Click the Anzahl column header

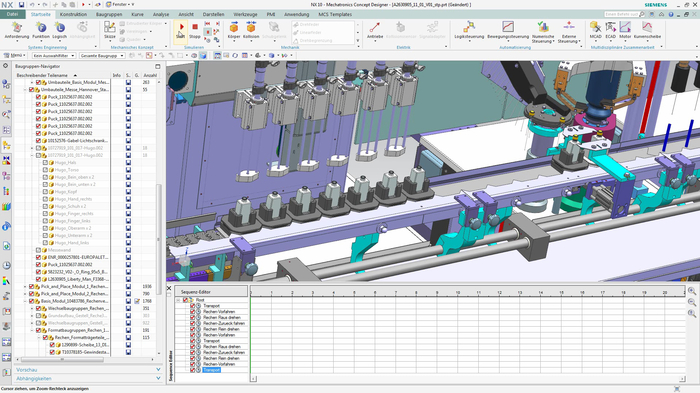click(x=150, y=75)
